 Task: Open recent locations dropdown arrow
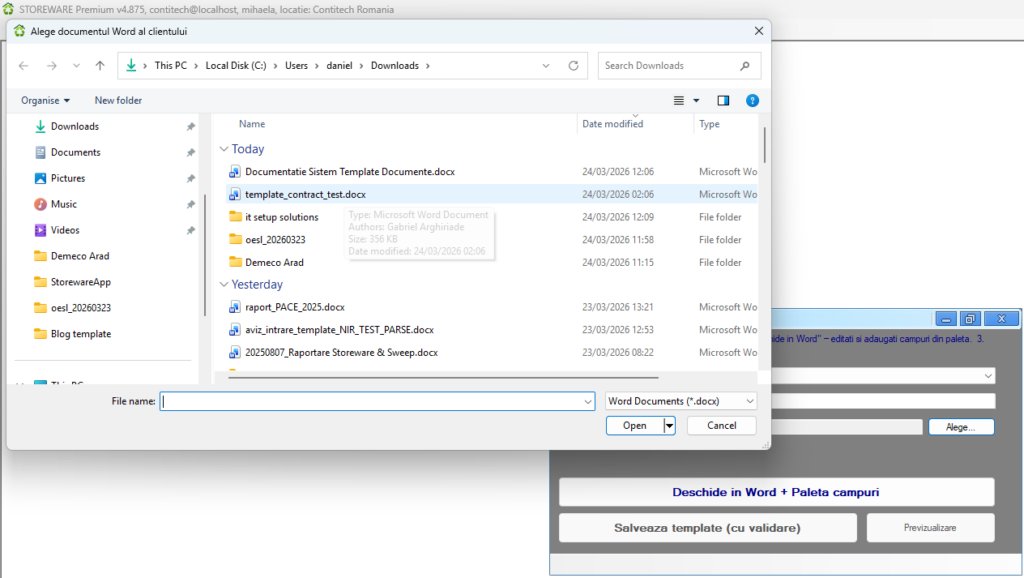76,65
